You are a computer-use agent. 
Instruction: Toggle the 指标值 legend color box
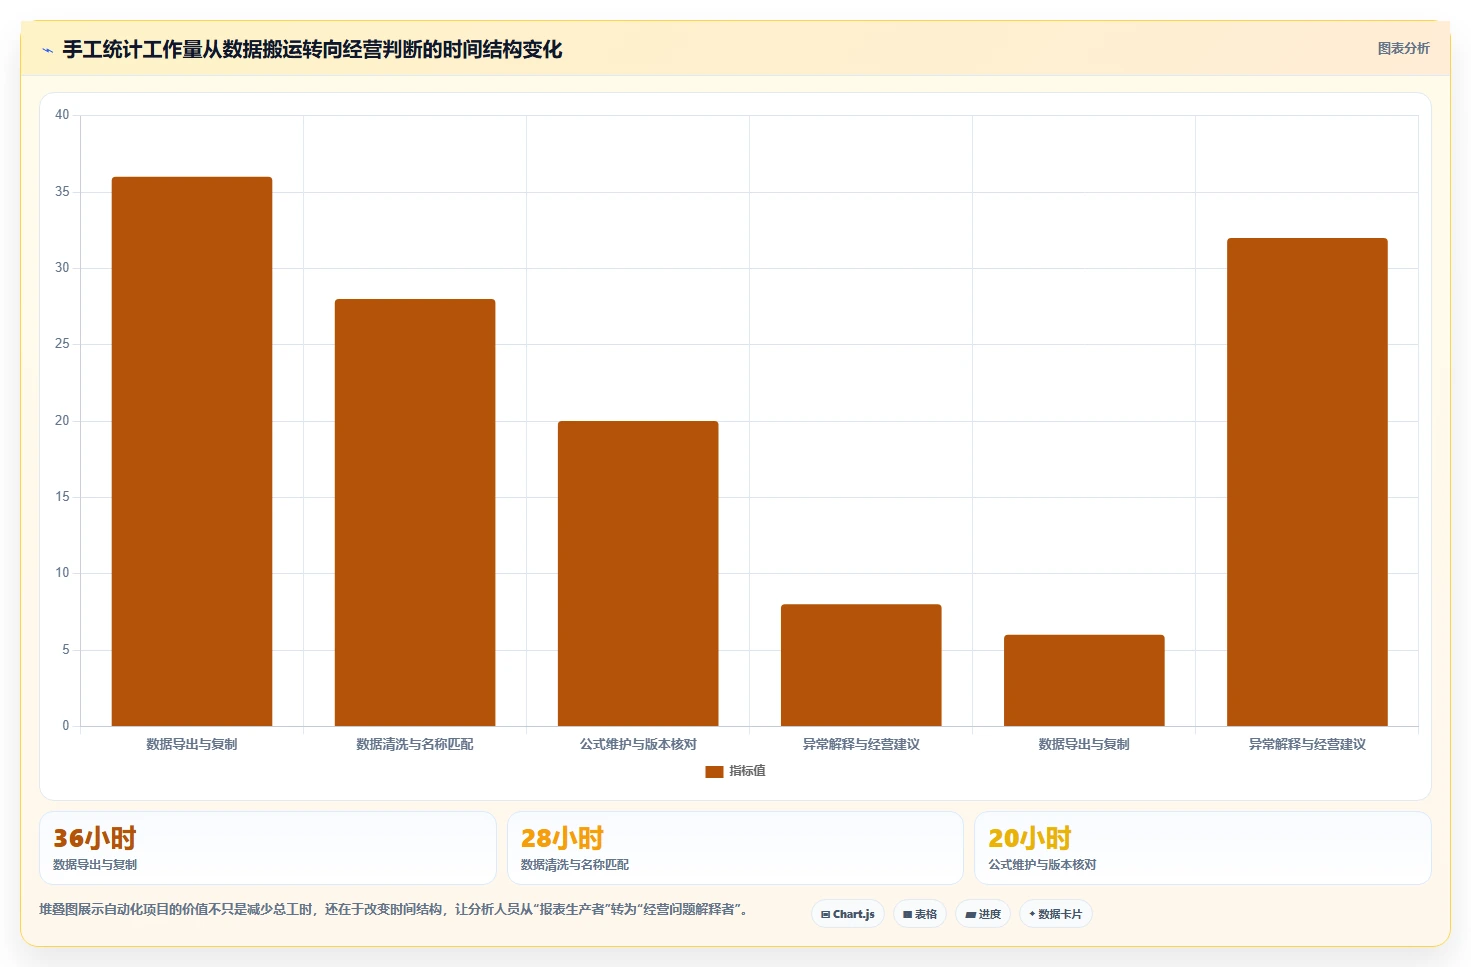point(714,771)
